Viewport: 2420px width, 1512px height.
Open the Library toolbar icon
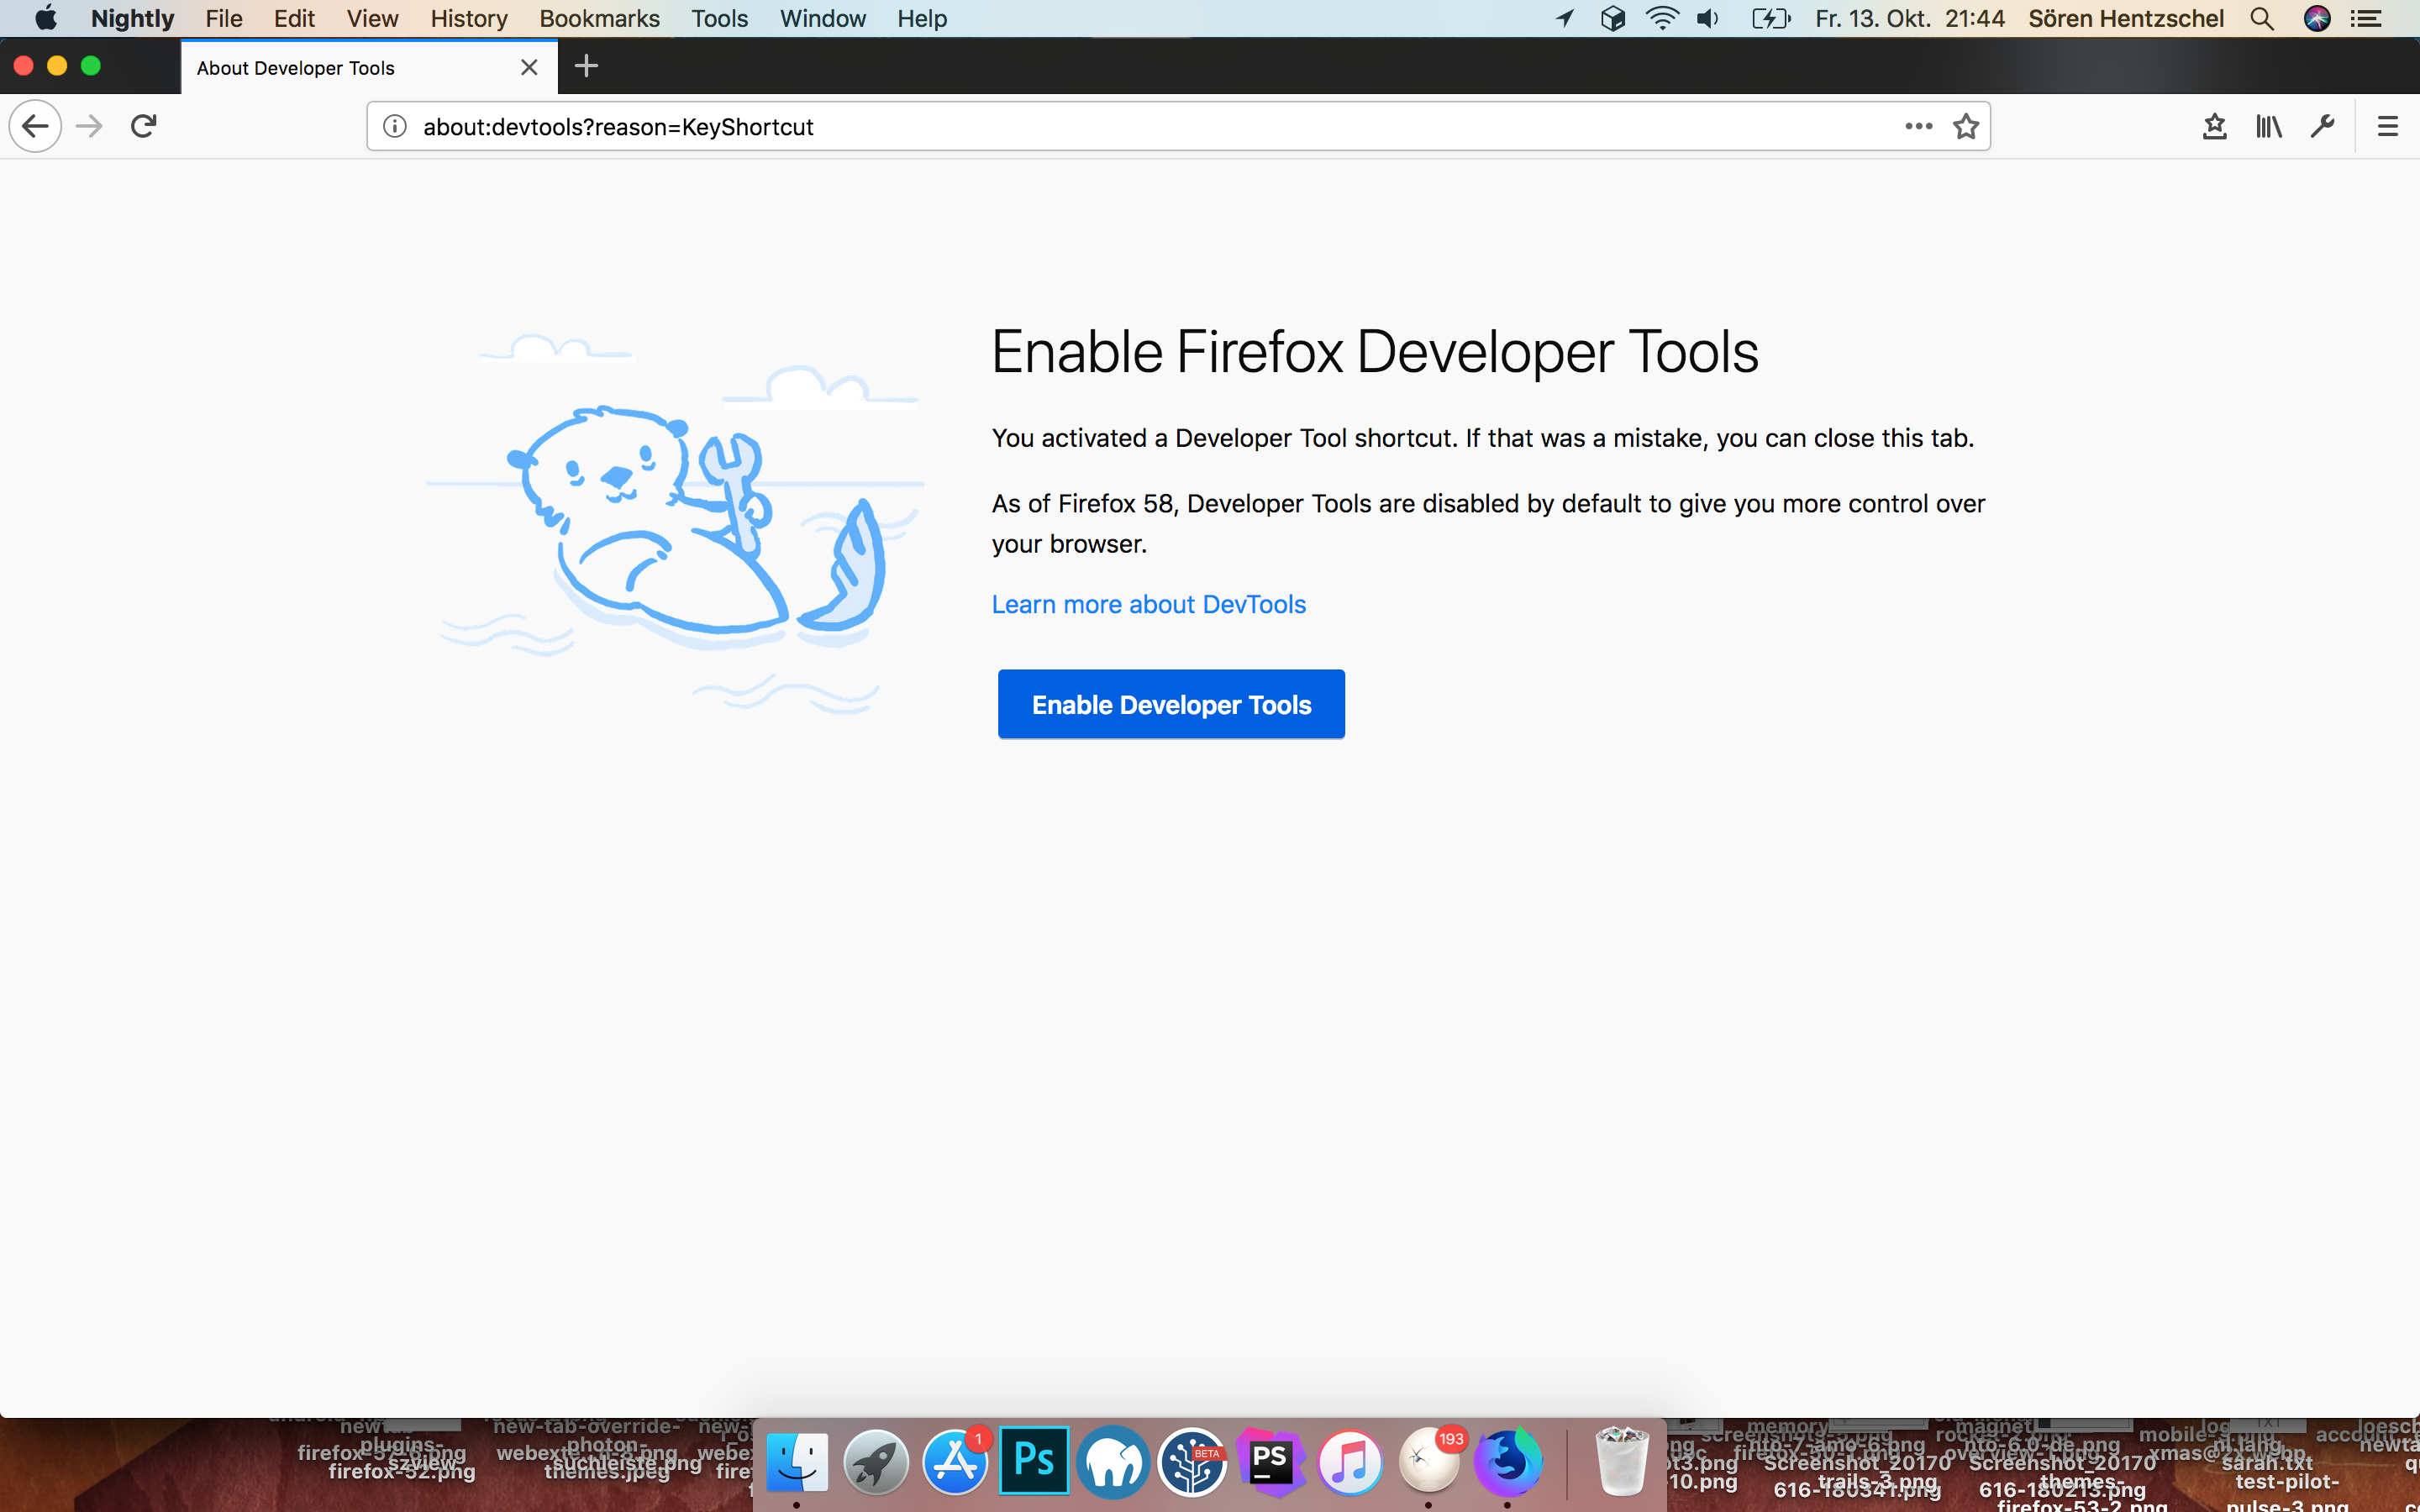click(2268, 126)
